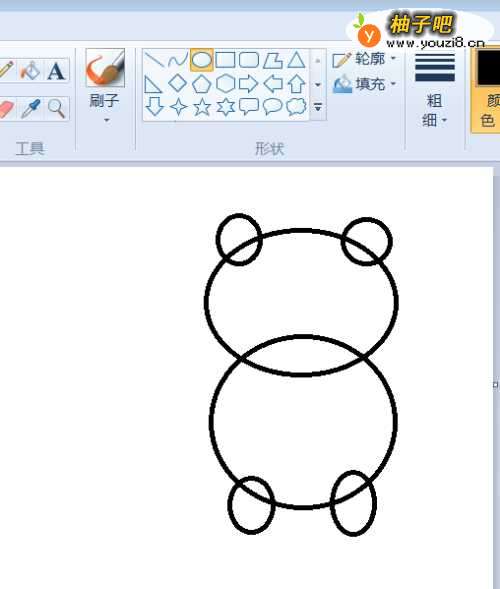The width and height of the screenshot is (500, 589).
Task: Choose the magnifier zoom tool
Action: click(x=56, y=109)
